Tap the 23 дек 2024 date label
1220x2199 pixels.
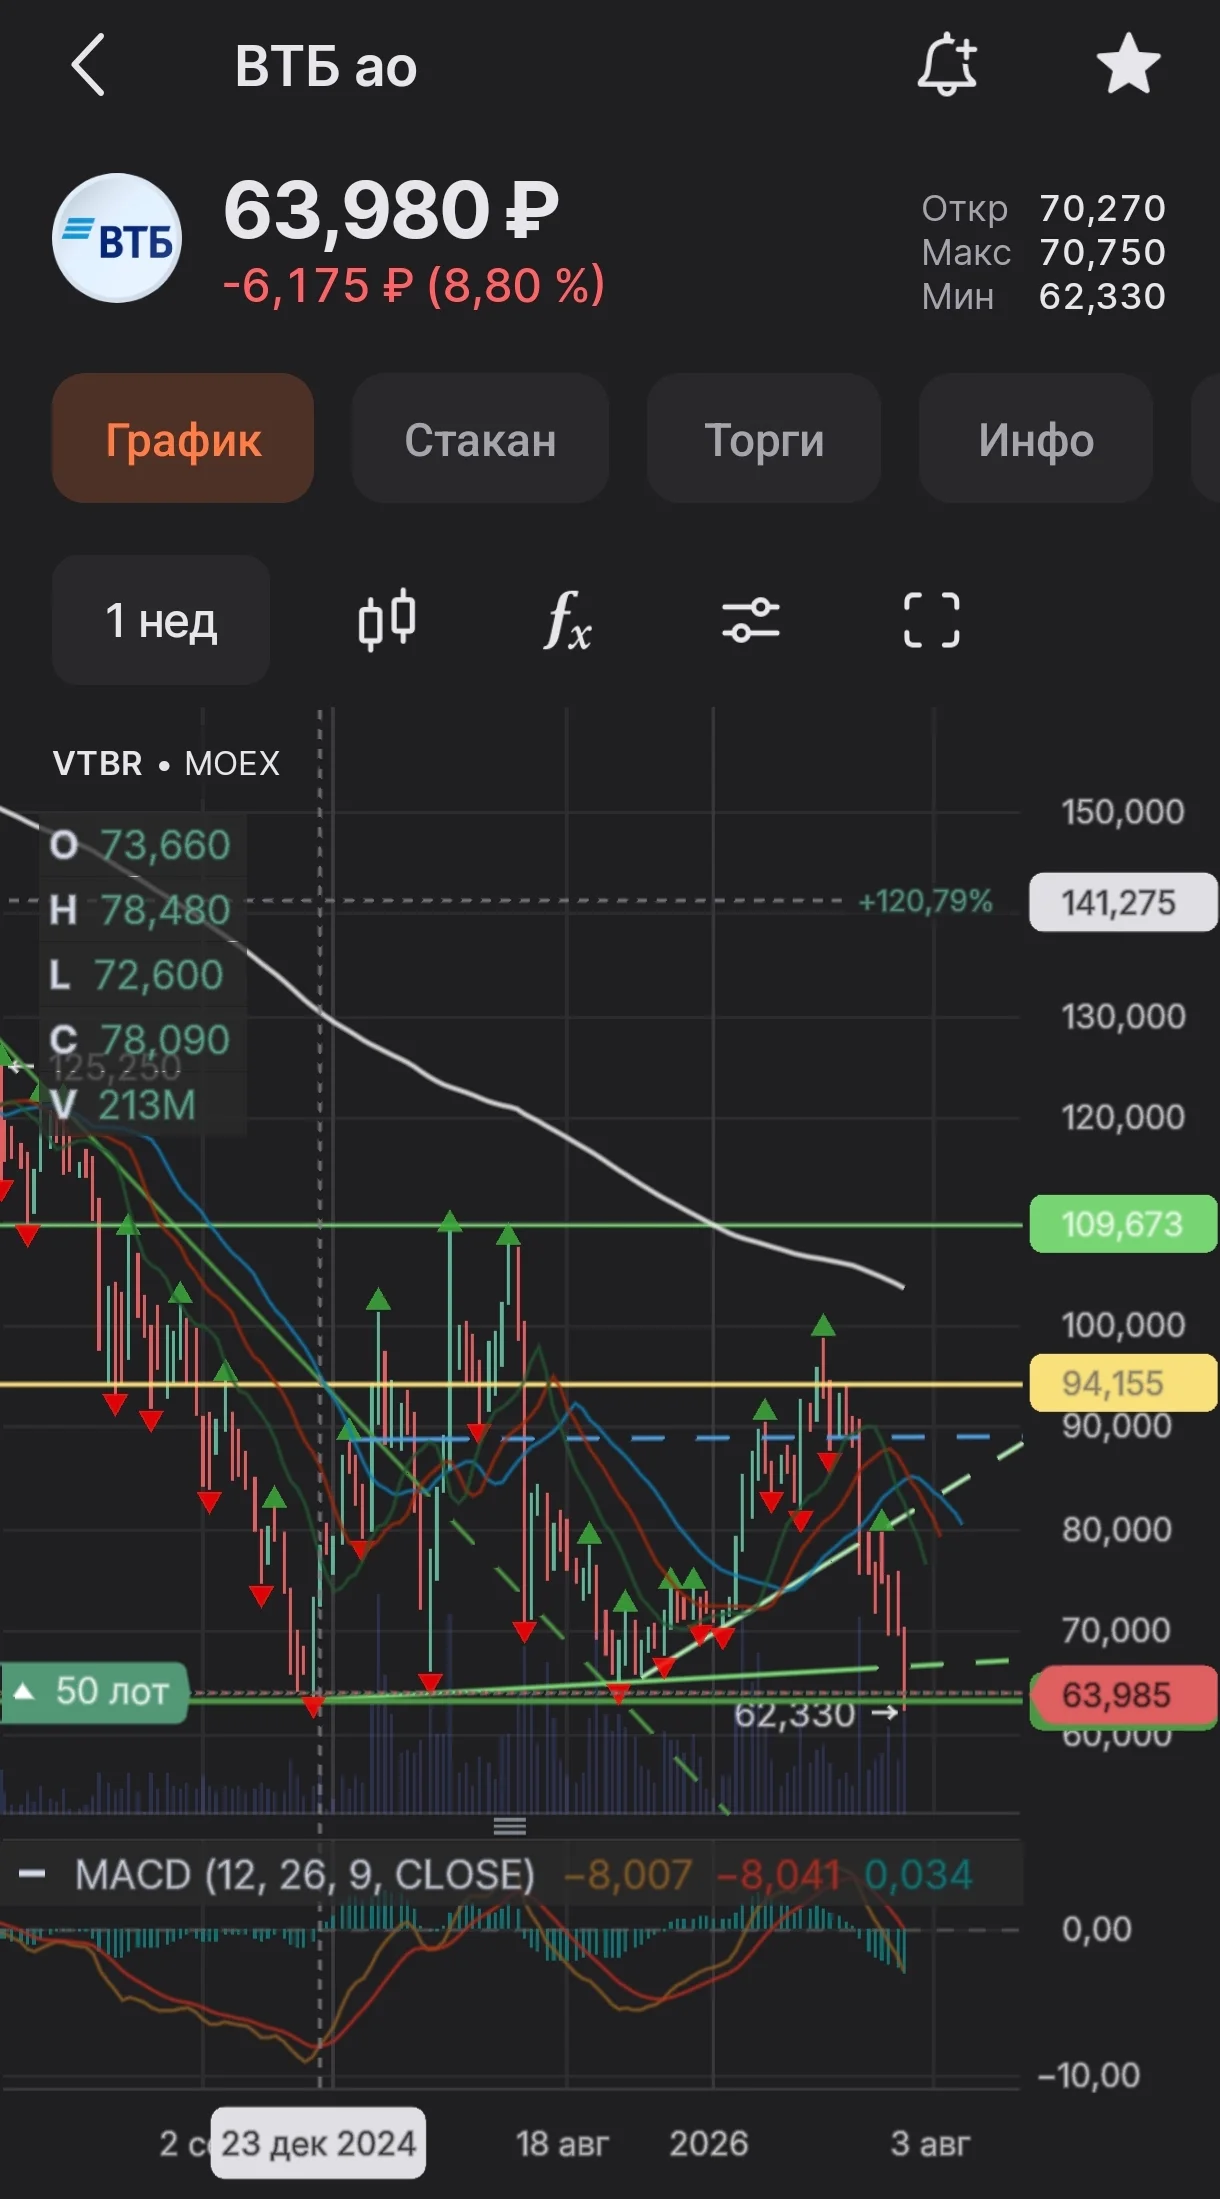click(x=318, y=2143)
